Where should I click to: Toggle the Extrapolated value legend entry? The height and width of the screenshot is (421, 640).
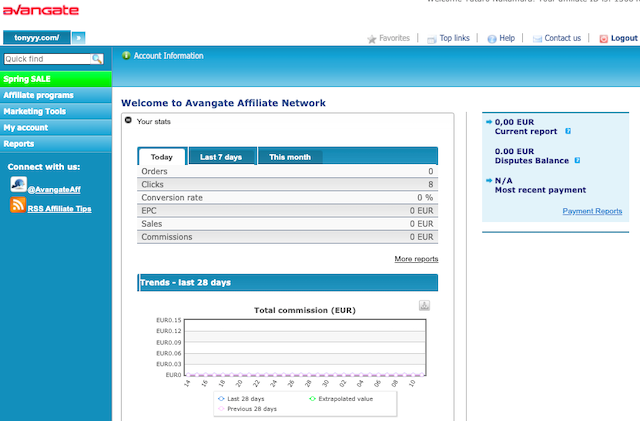click(341, 399)
